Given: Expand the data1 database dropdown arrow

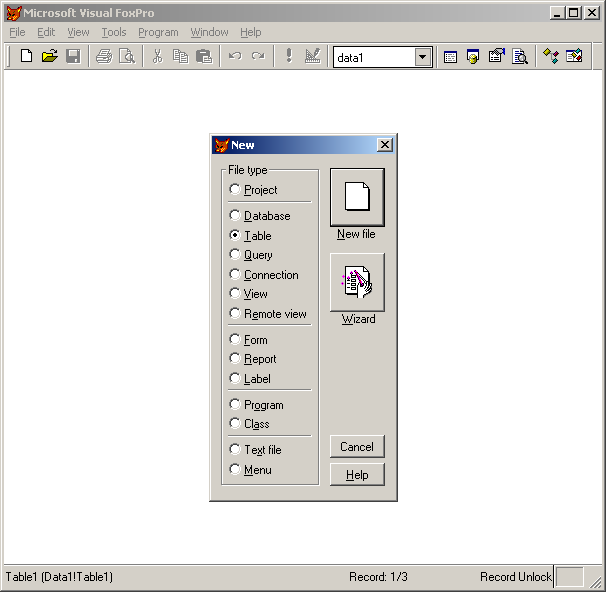Looking at the screenshot, I should click(423, 57).
